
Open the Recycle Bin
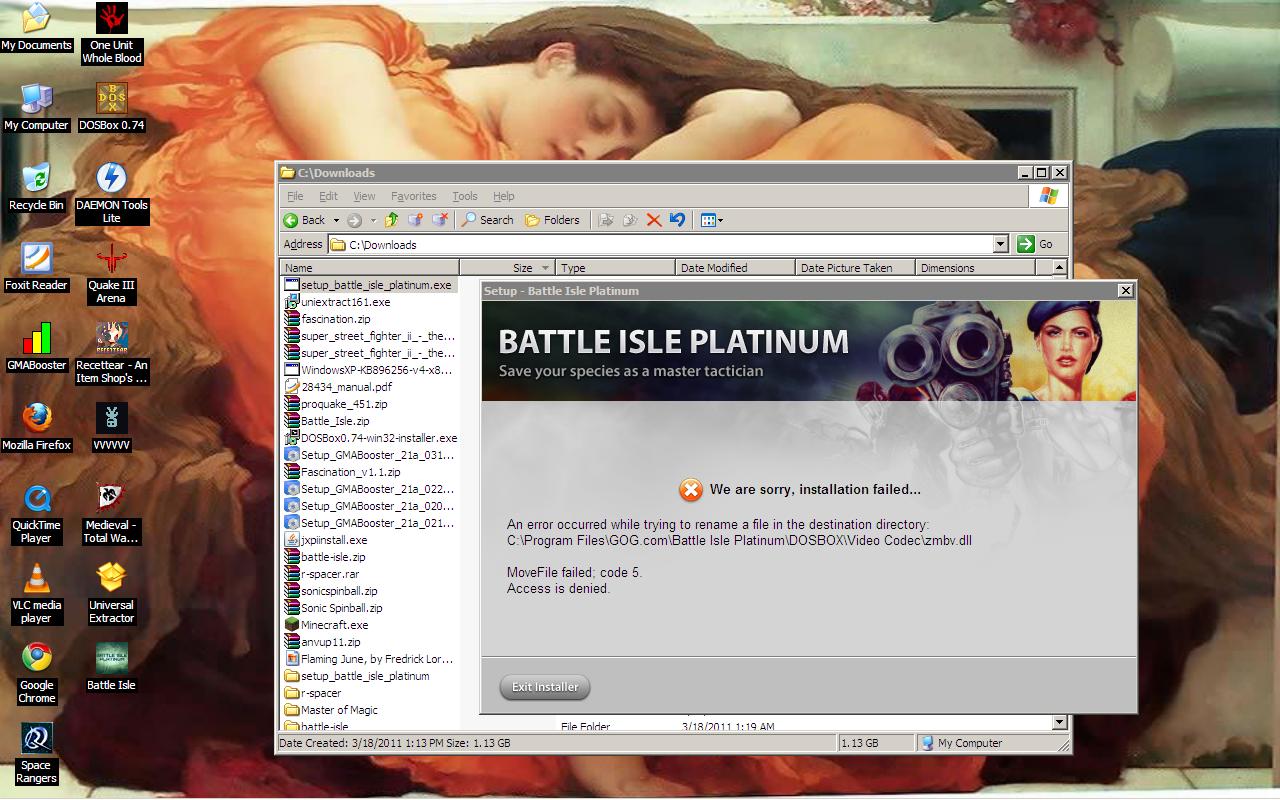click(36, 187)
